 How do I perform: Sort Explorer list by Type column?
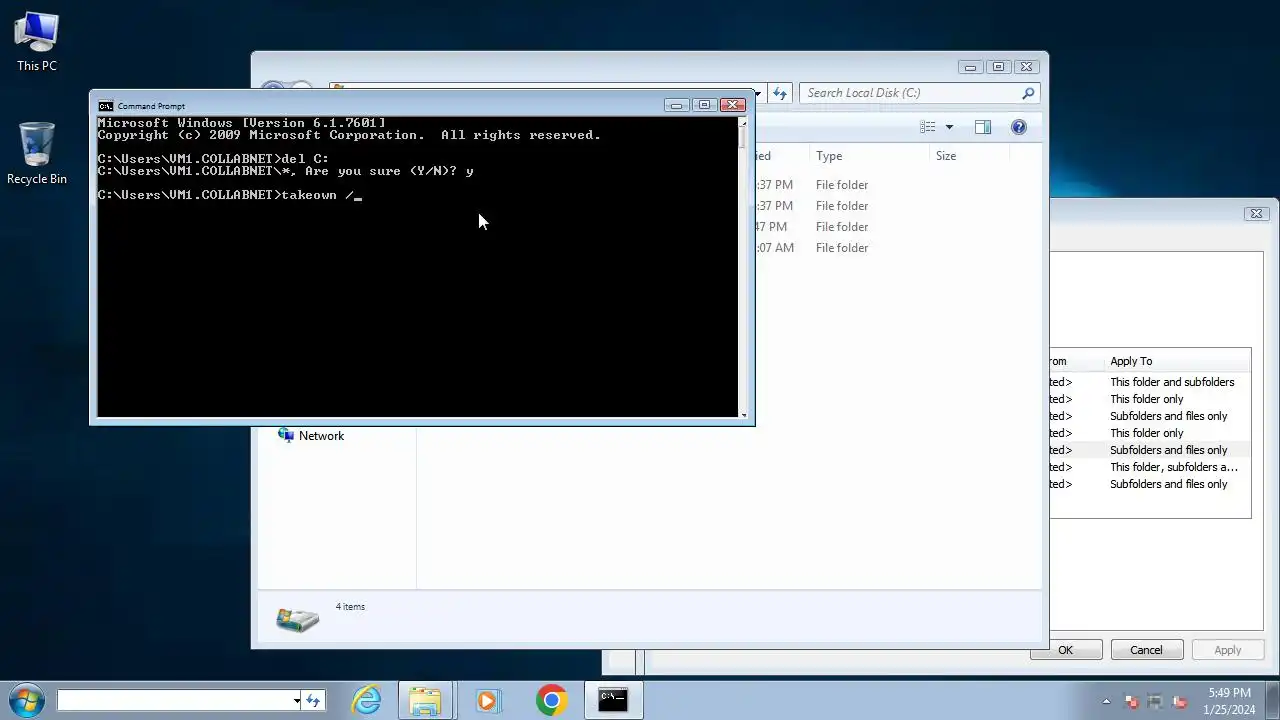click(829, 156)
